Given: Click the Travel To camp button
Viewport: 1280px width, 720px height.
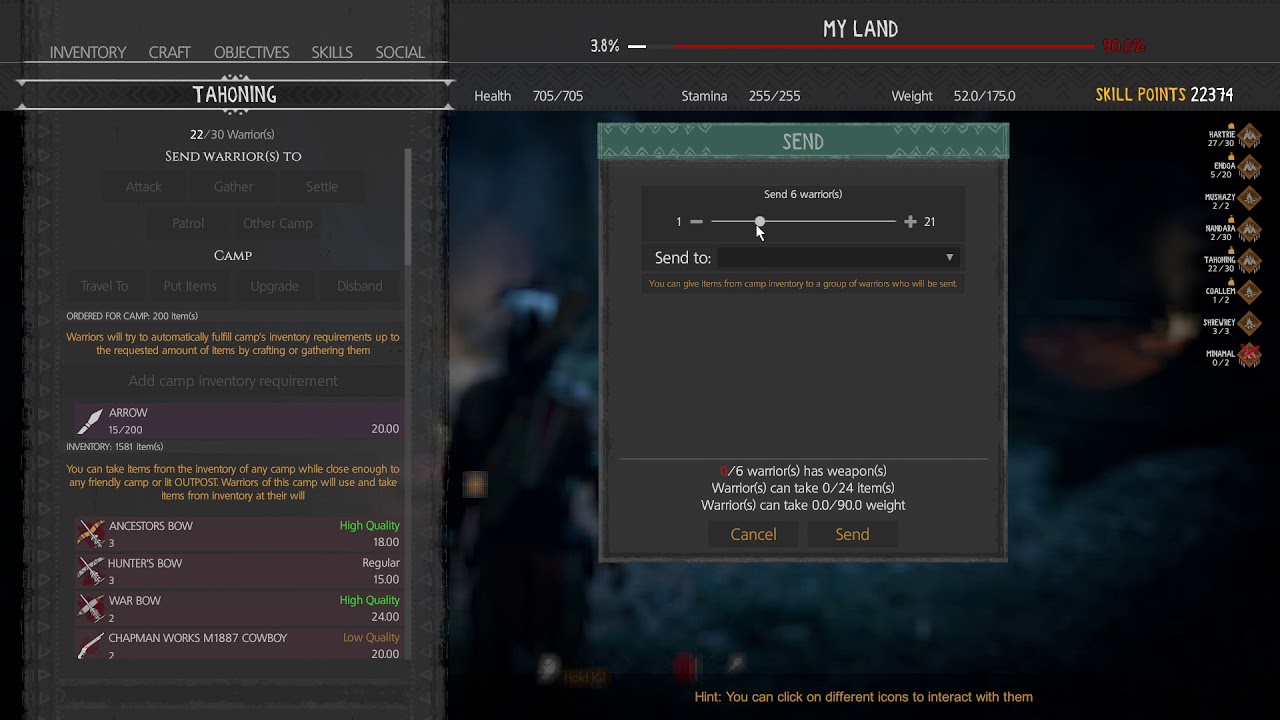Looking at the screenshot, I should 104,286.
